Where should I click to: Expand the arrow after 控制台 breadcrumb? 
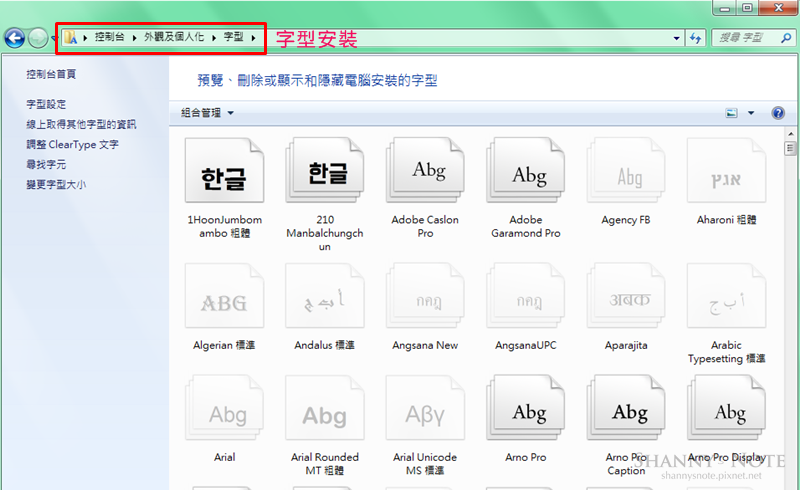(134, 37)
